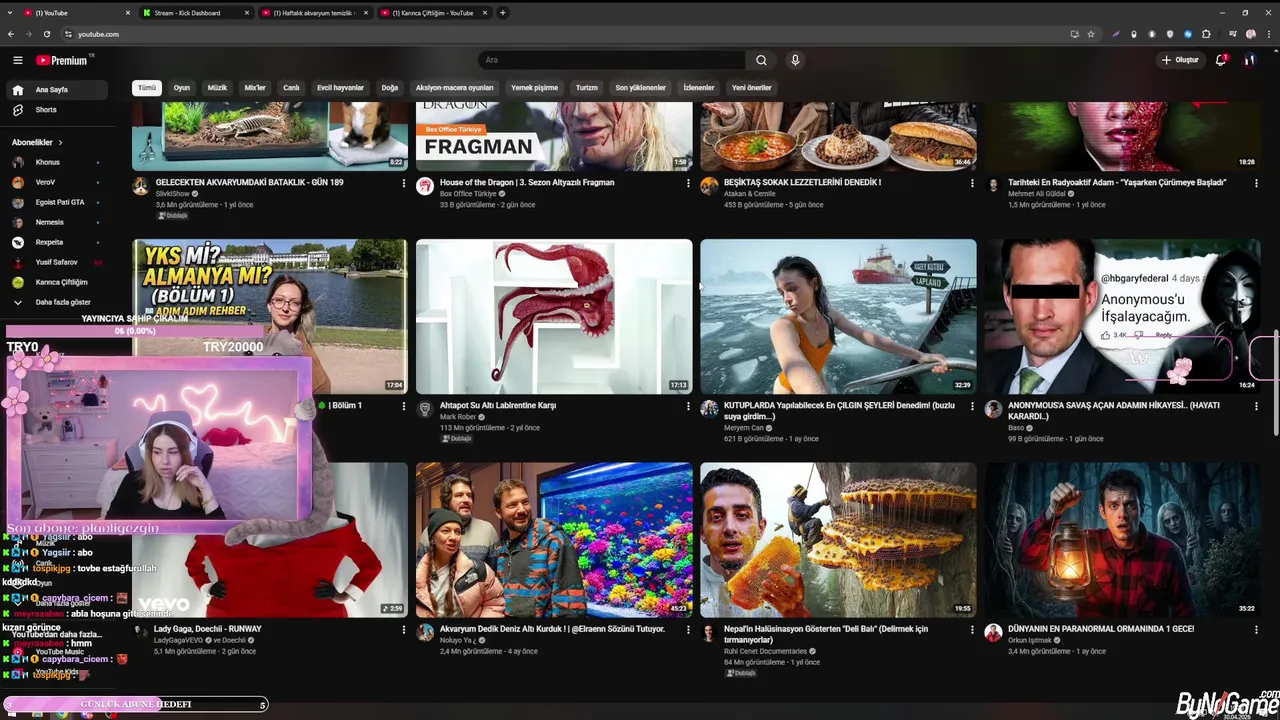Open the DÜNYANIN EN PARANORMAL ORMANINDA thumbnail
1280x720 pixels.
click(1122, 540)
